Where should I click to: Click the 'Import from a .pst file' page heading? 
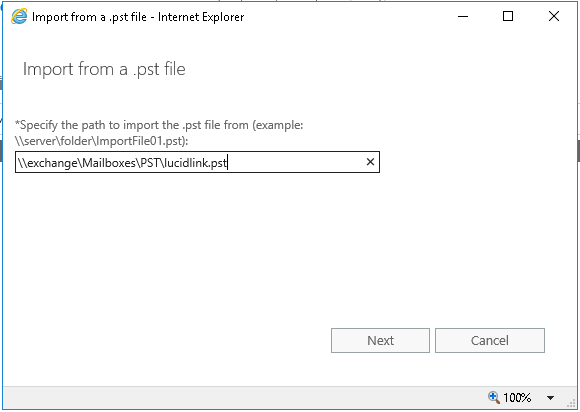104,70
